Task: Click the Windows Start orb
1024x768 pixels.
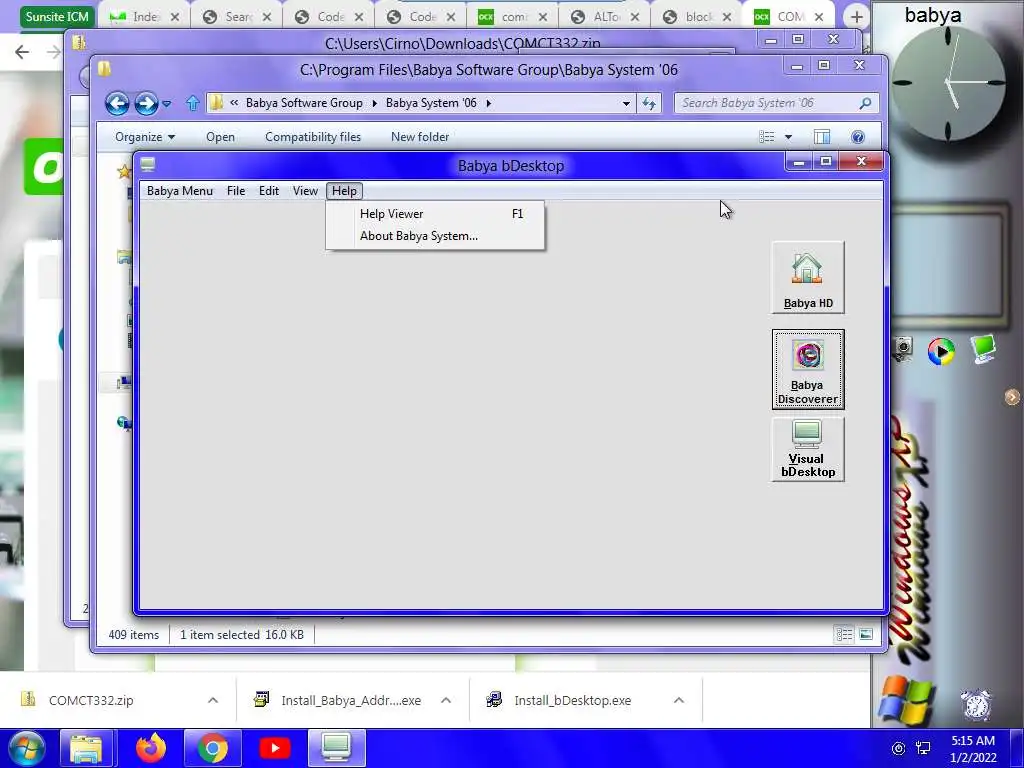Action: click(25, 748)
